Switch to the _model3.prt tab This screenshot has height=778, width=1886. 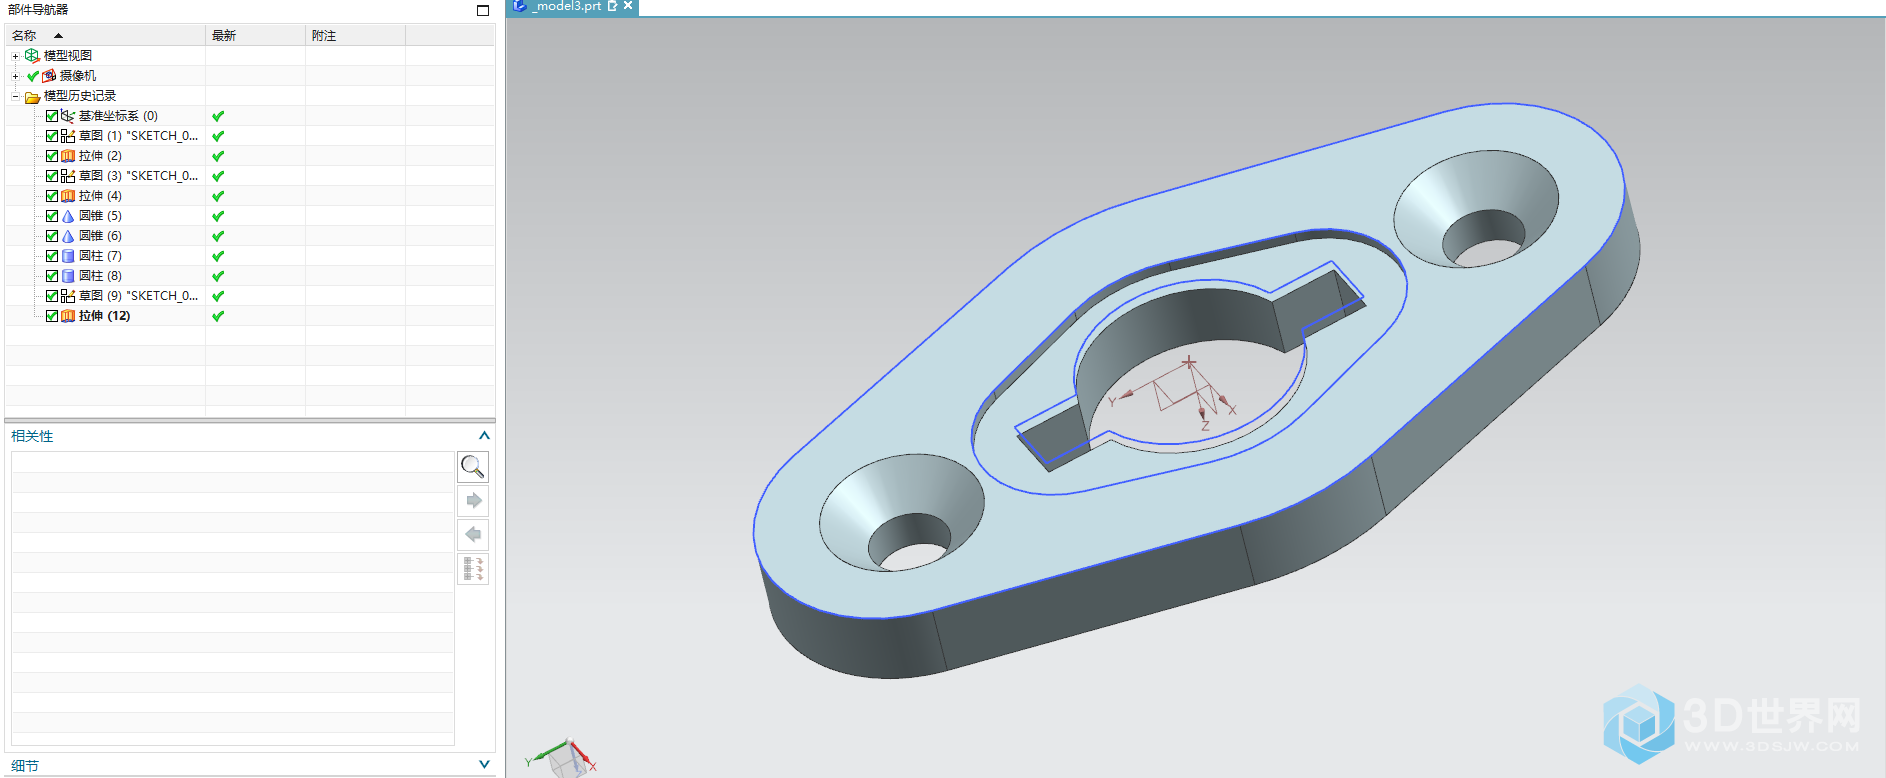(568, 6)
